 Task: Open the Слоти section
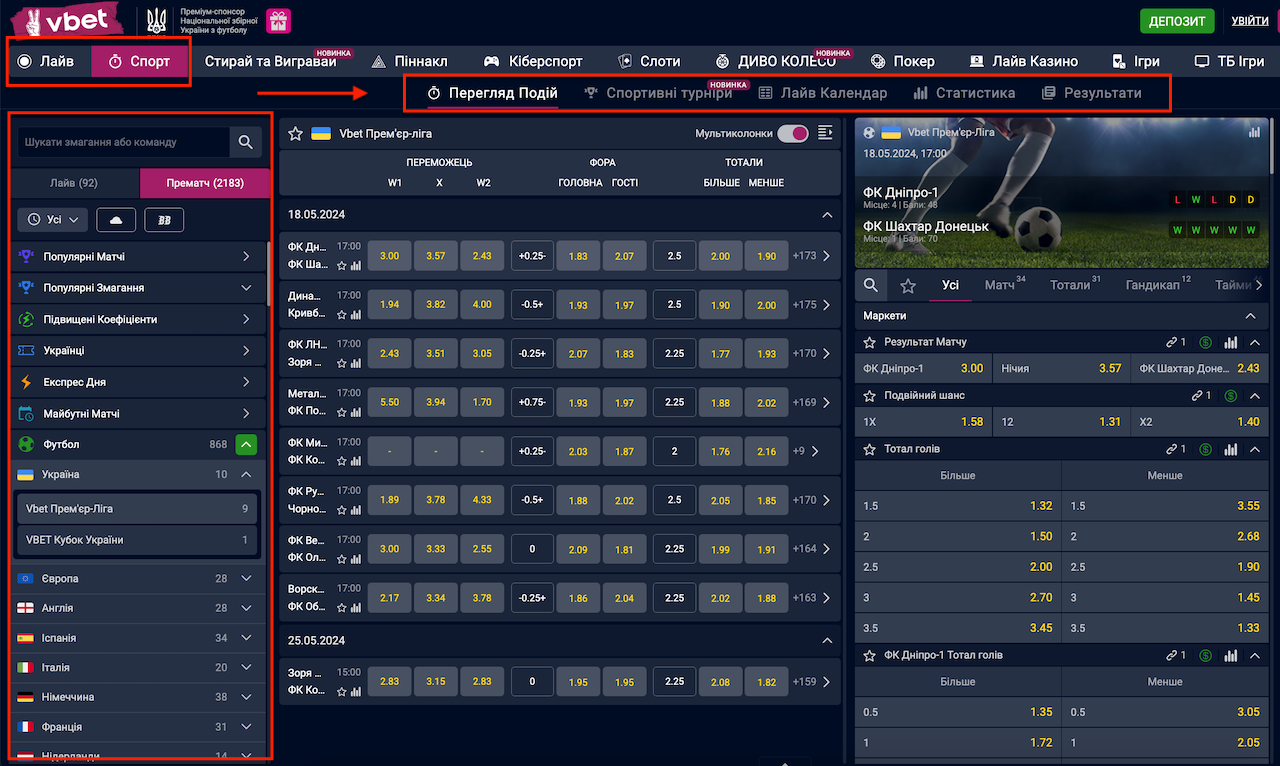(649, 61)
